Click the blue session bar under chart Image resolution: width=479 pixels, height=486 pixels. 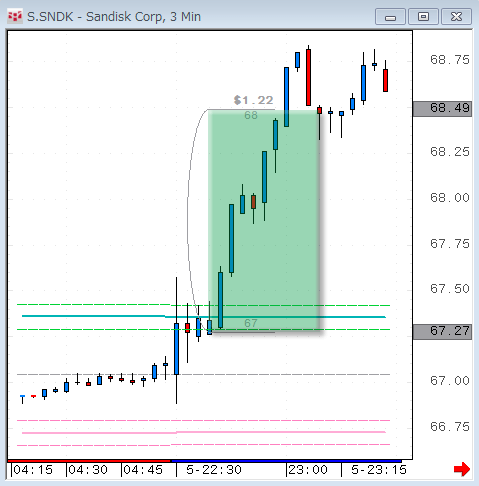click(286, 461)
